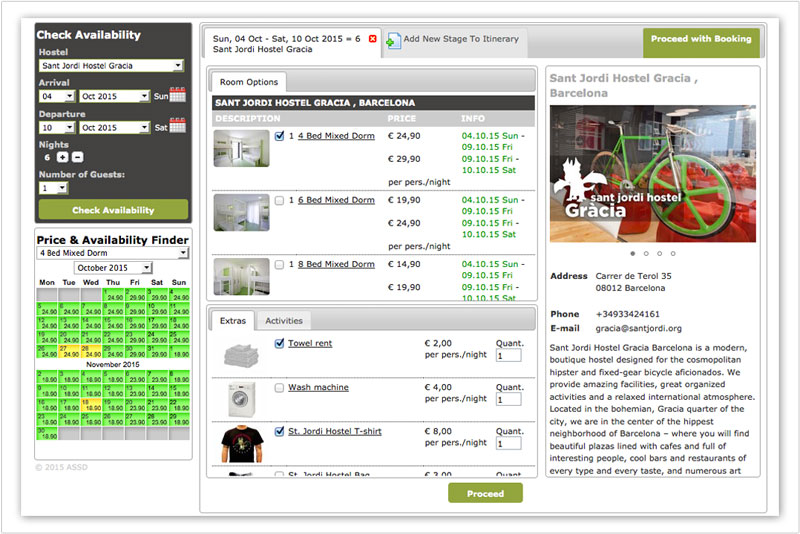The width and height of the screenshot is (800, 534).
Task: Click the hostel bicycle banner image
Action: coord(653,173)
